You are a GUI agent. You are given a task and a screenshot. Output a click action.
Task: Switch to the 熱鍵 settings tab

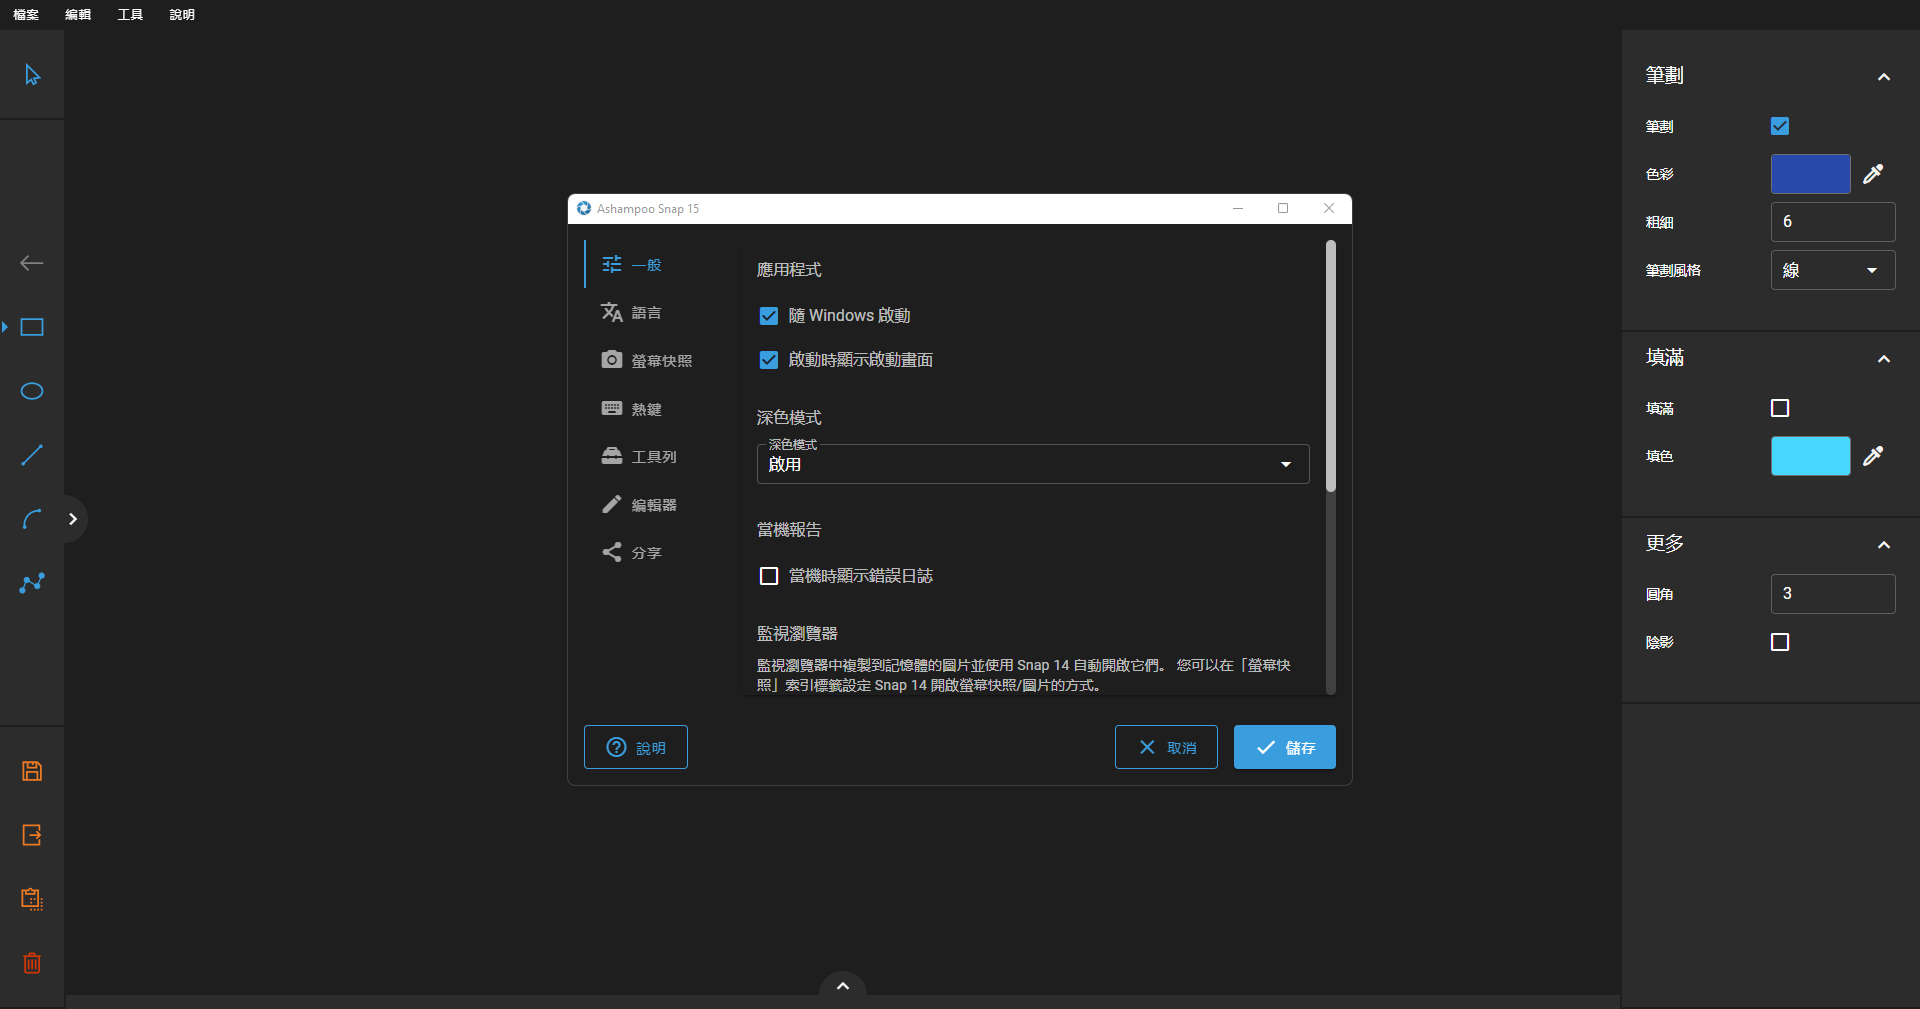click(x=645, y=409)
